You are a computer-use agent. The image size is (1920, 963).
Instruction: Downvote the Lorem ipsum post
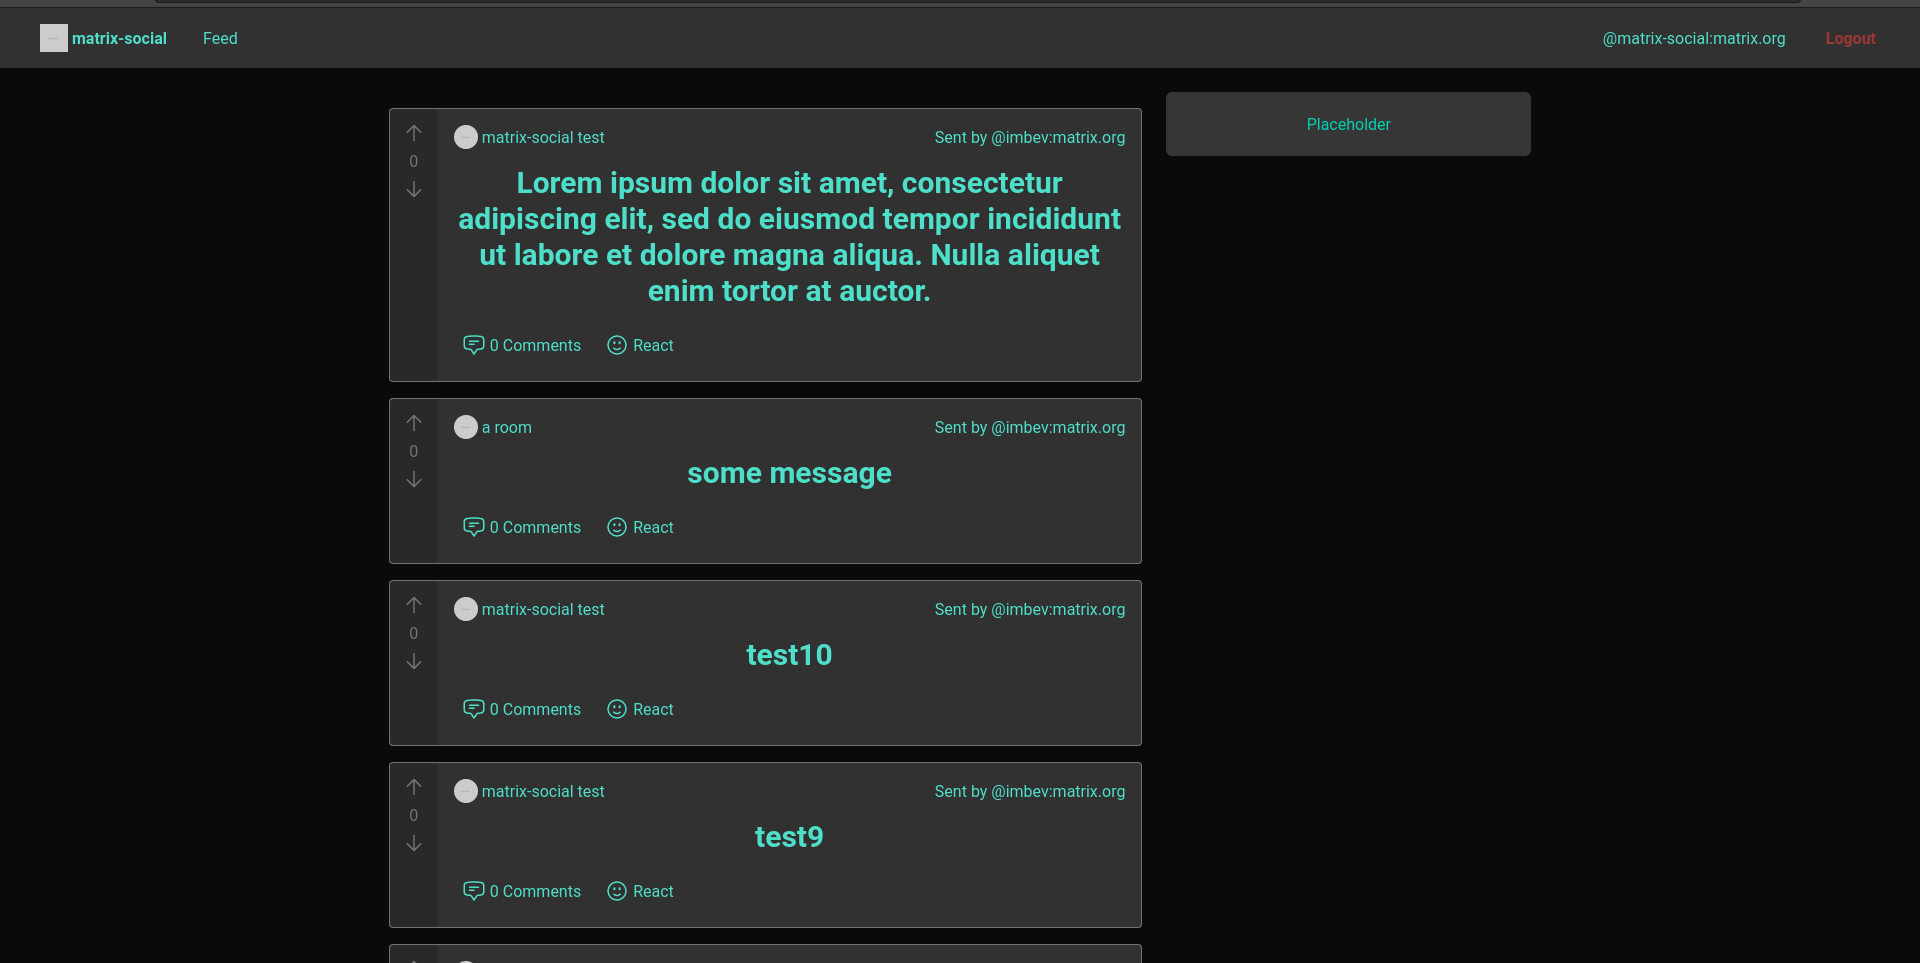[x=414, y=190]
